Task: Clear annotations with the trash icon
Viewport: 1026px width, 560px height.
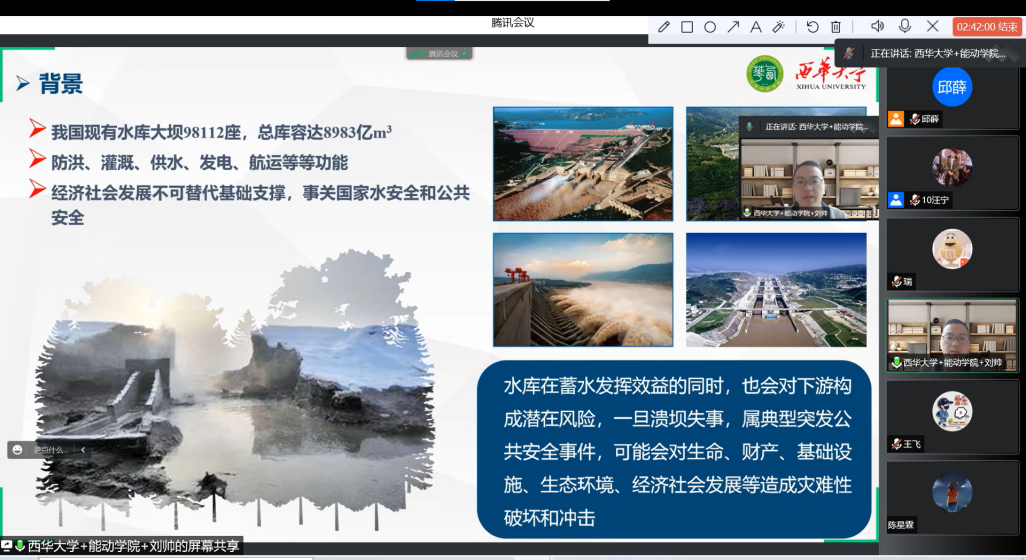Action: (x=836, y=27)
